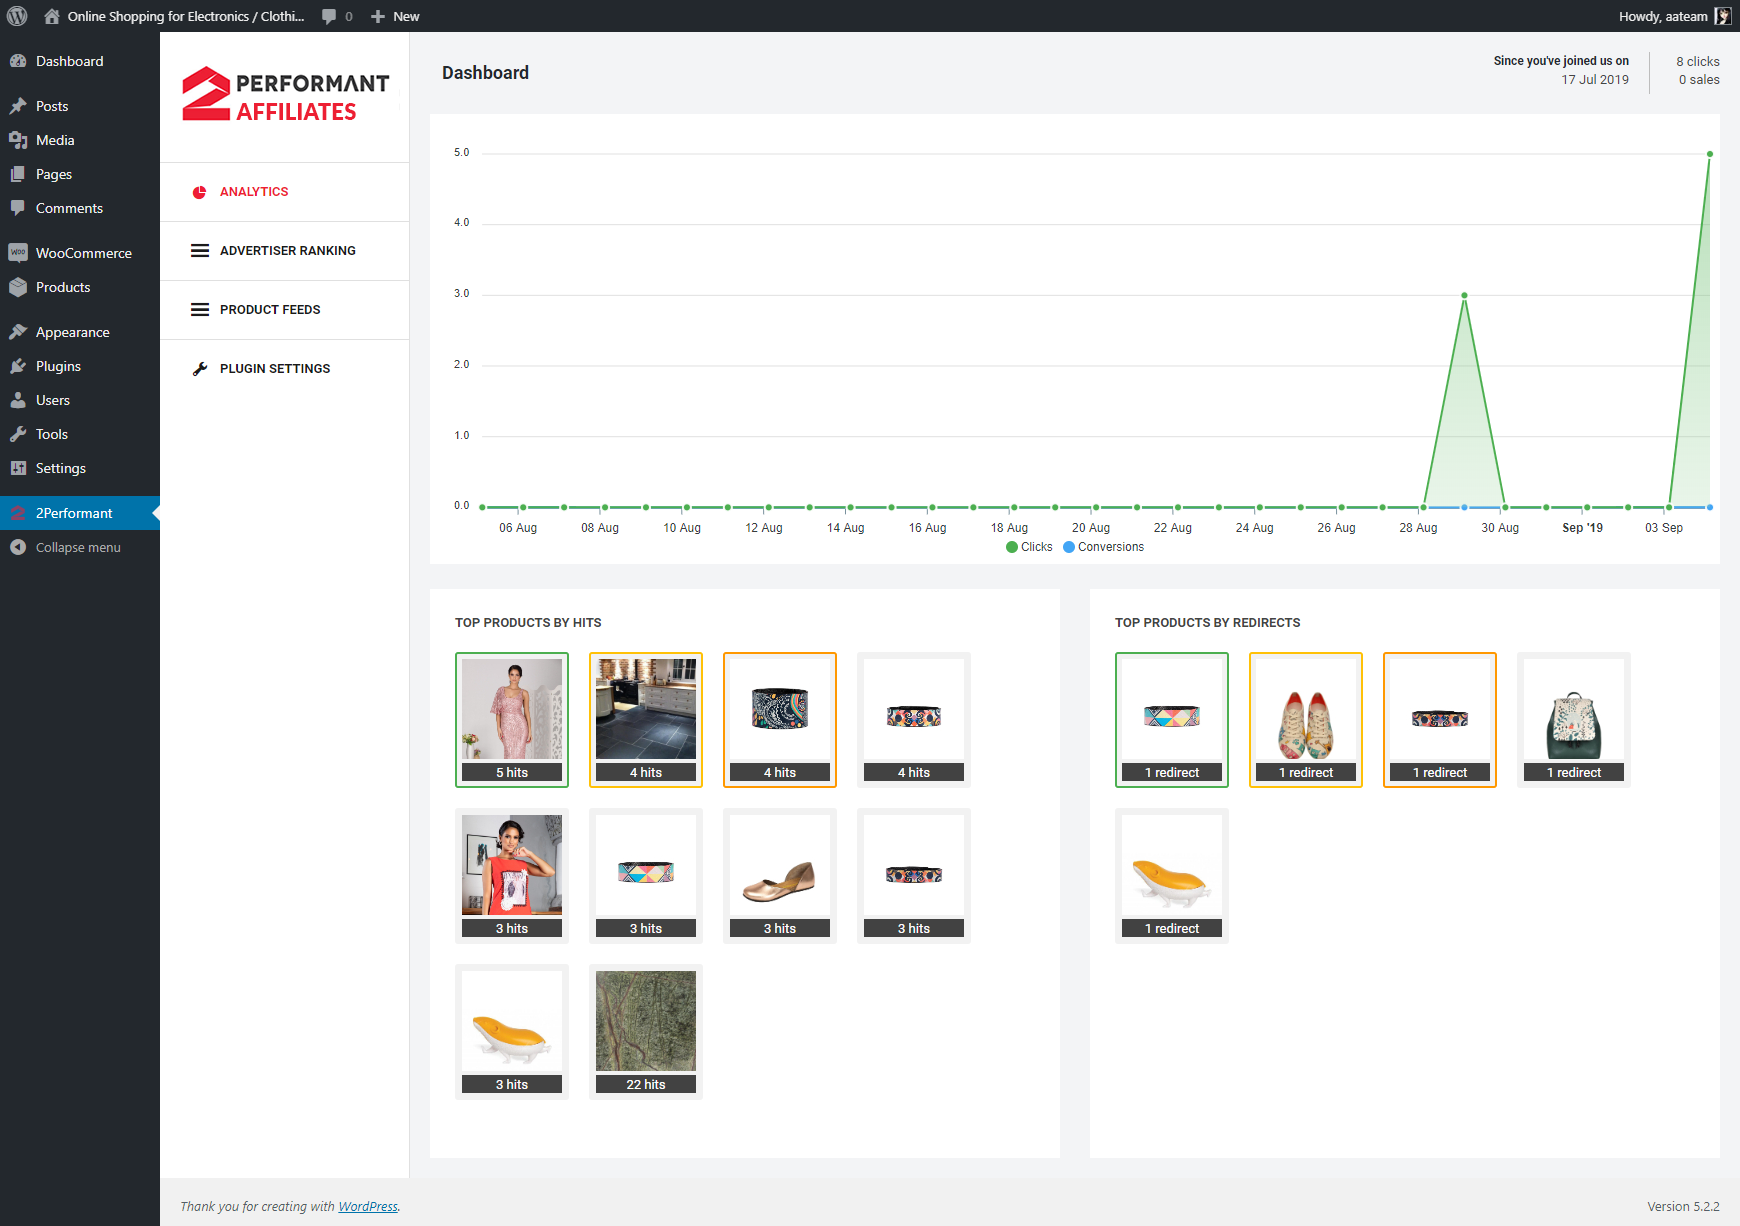Screen dimensions: 1740x1226
Task: Click the Performant Affiliates logo
Action: point(285,95)
